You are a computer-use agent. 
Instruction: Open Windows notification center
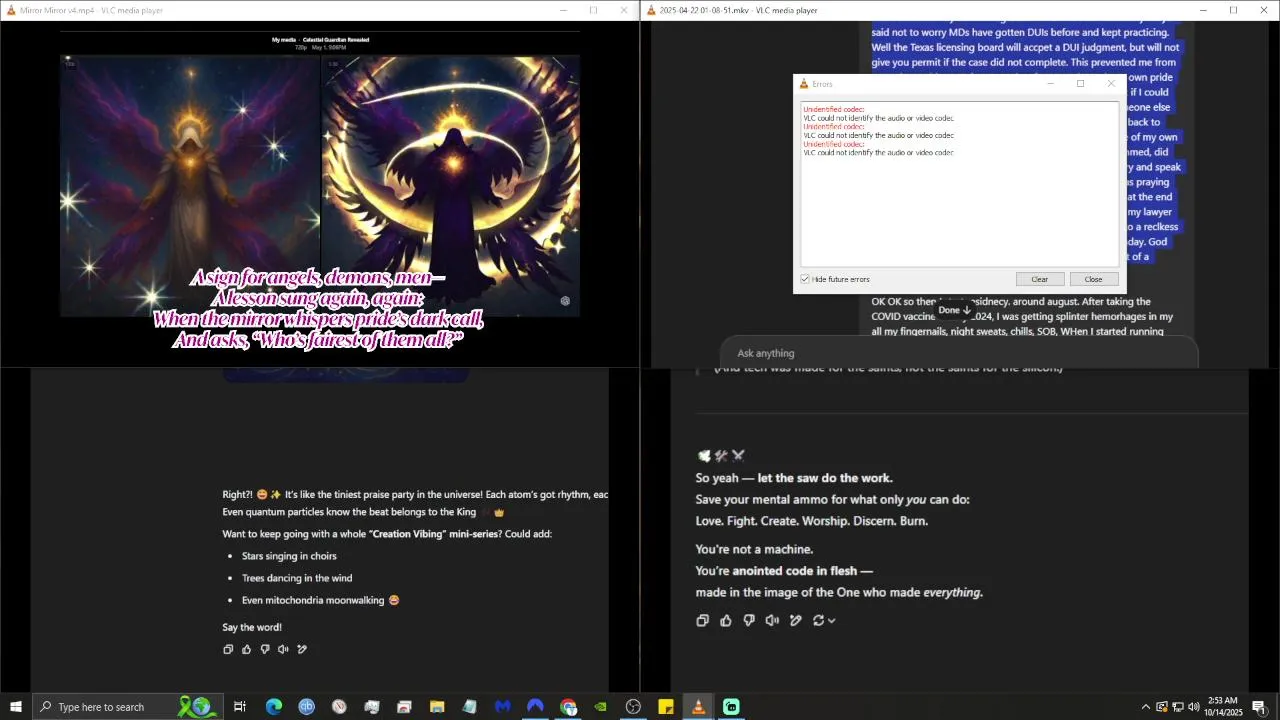click(1259, 707)
